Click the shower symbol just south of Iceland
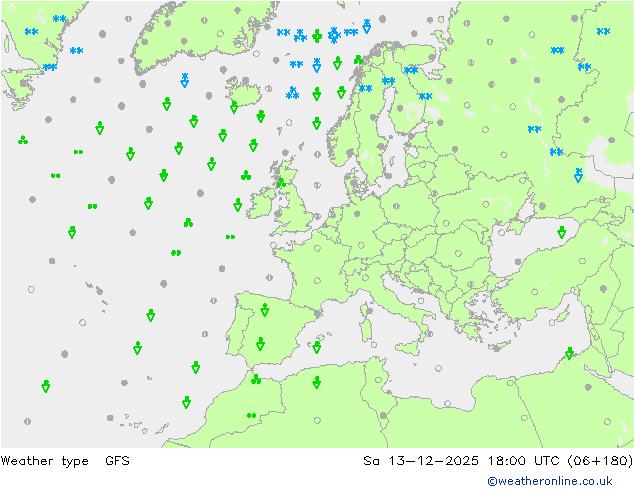 tap(234, 107)
